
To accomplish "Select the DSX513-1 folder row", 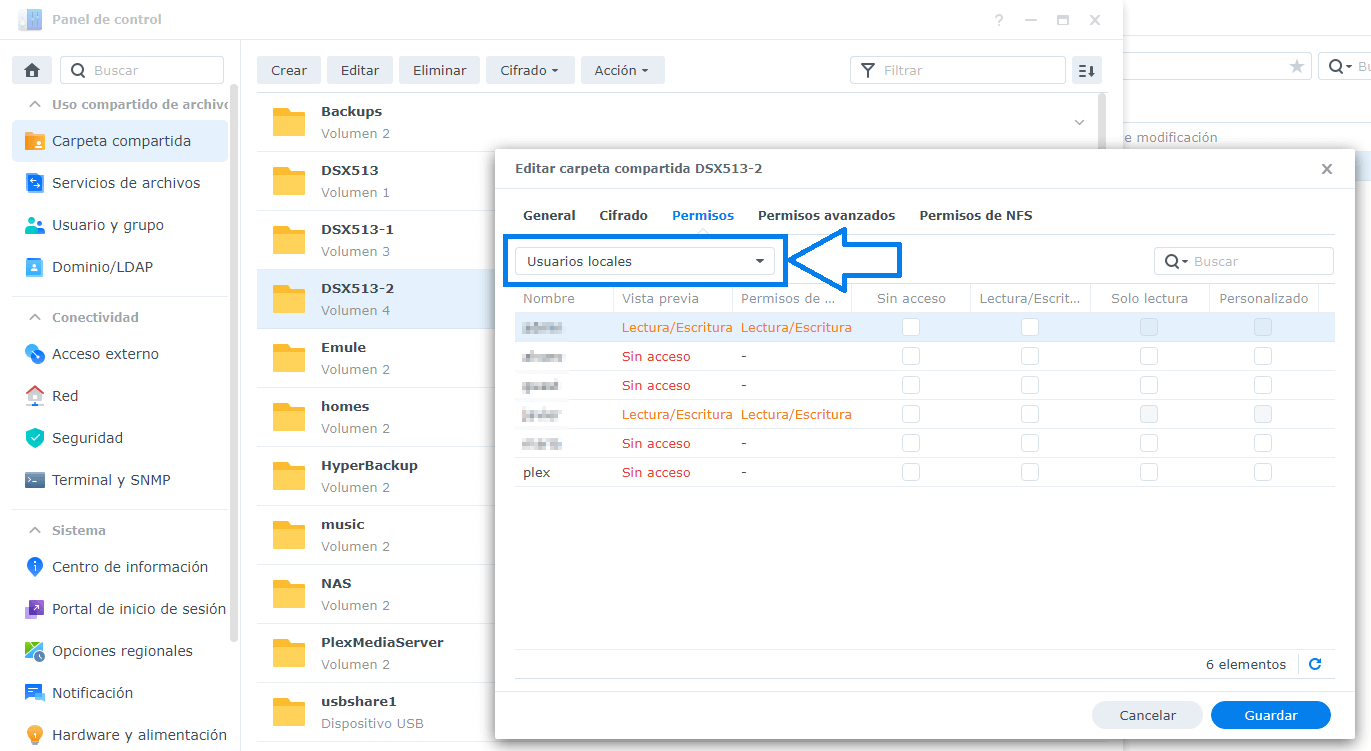I will click(x=376, y=240).
